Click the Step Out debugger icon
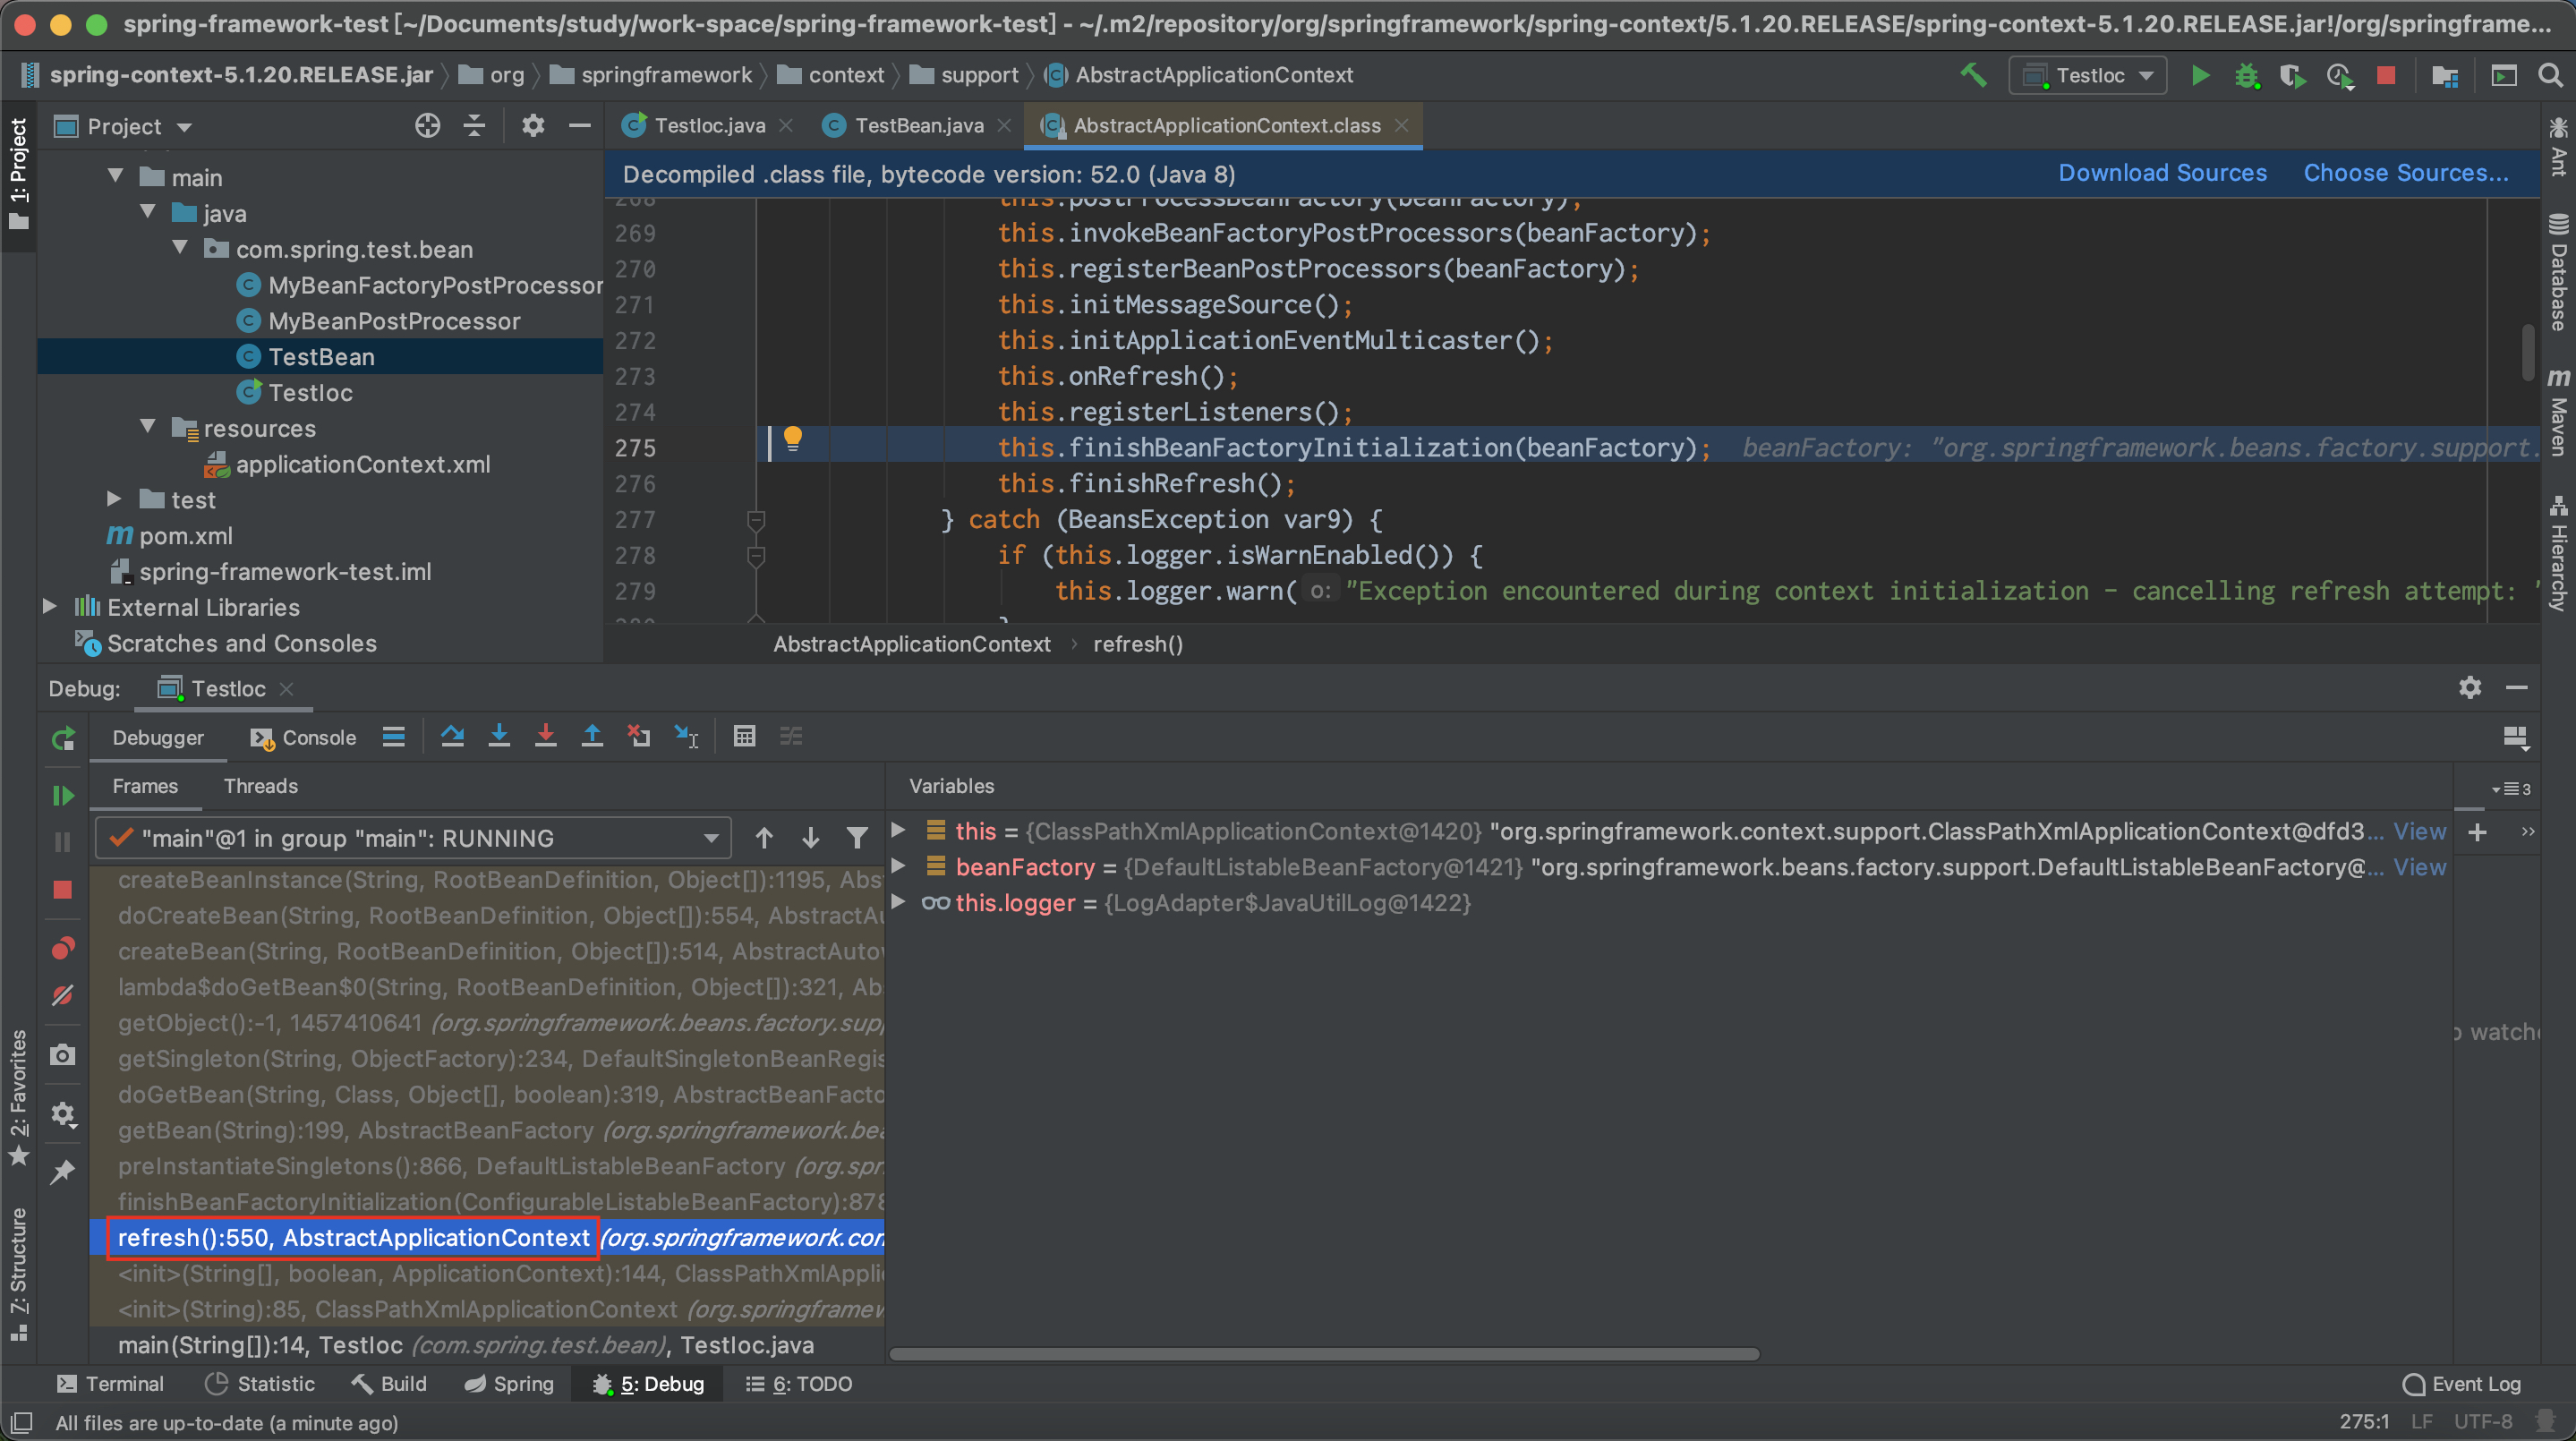 592,737
